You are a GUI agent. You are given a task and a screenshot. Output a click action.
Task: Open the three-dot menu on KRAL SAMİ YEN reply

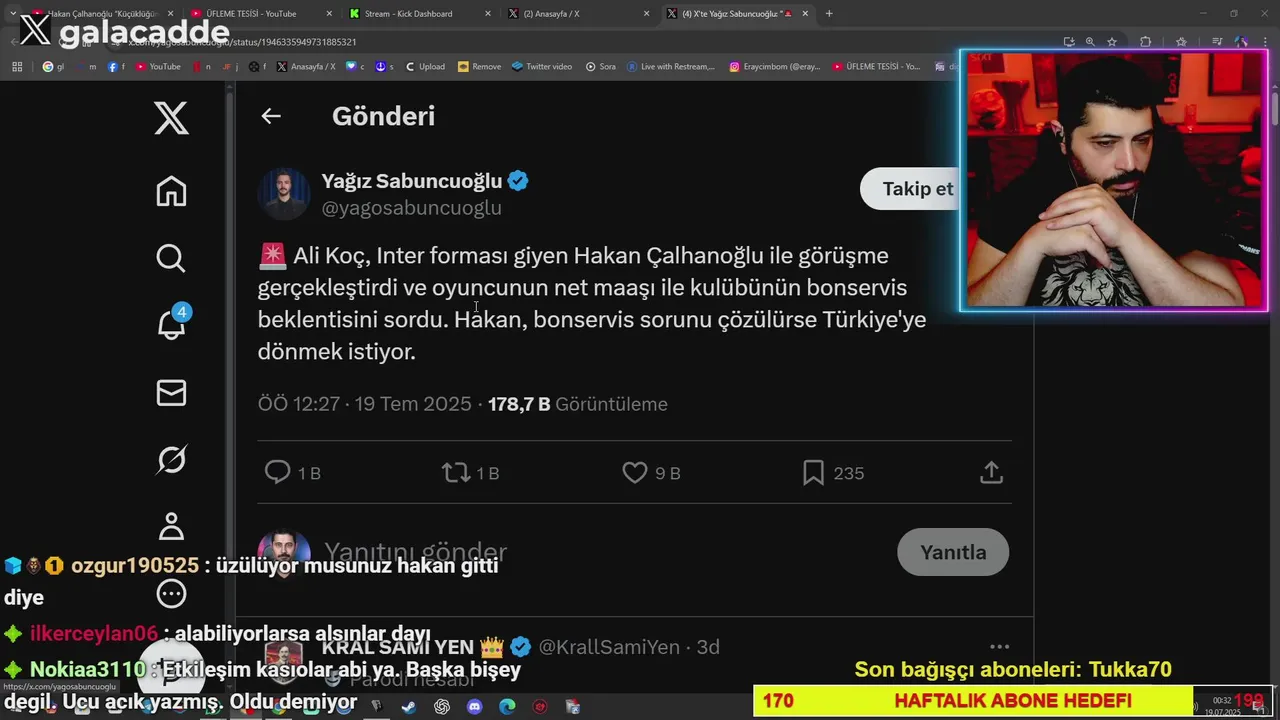click(x=999, y=647)
